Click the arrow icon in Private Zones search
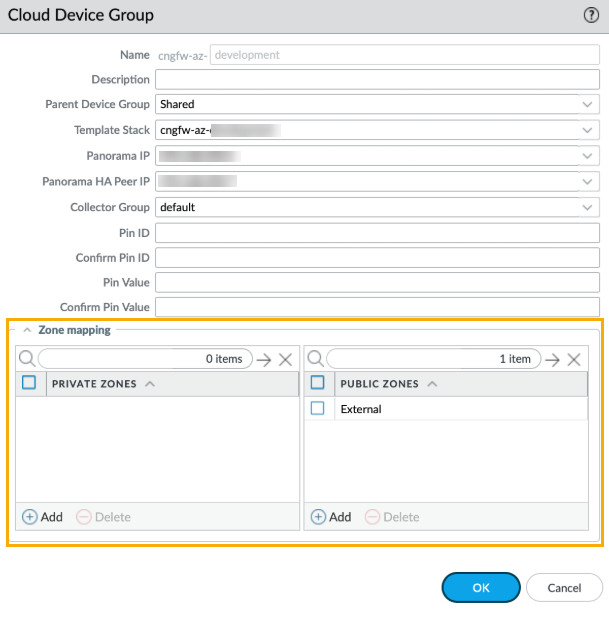Screen dimensions: 609x617 pyautogui.click(x=263, y=360)
